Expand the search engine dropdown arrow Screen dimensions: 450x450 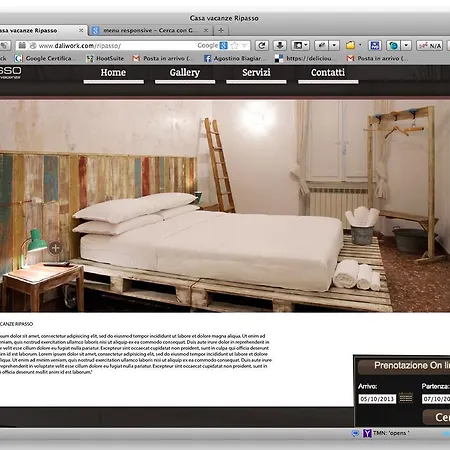click(245, 45)
